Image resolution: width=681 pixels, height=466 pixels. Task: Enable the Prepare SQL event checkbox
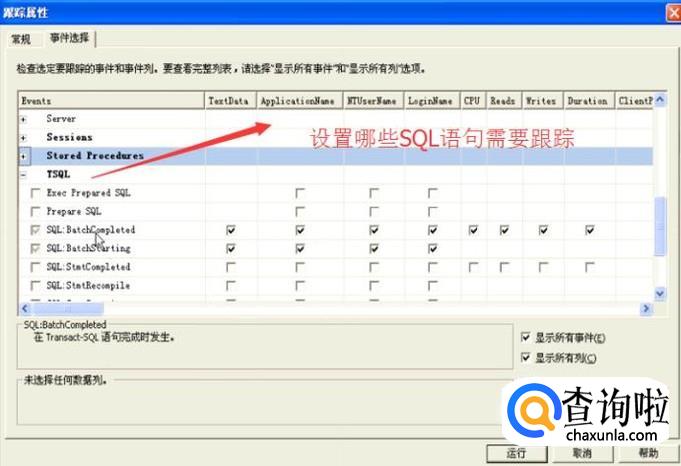[36, 212]
